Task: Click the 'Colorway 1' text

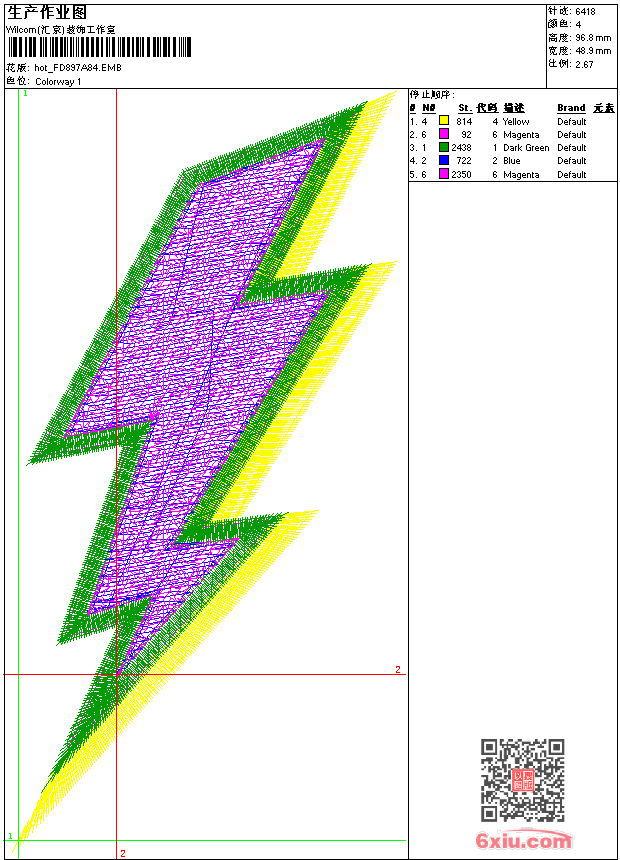Action: 58,82
